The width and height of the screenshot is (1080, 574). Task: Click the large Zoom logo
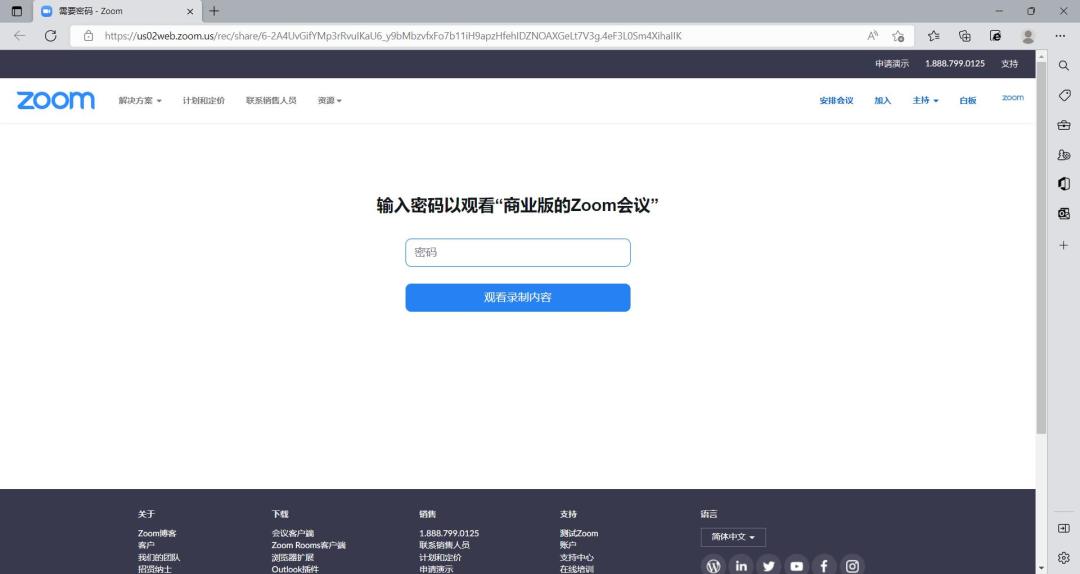56,100
